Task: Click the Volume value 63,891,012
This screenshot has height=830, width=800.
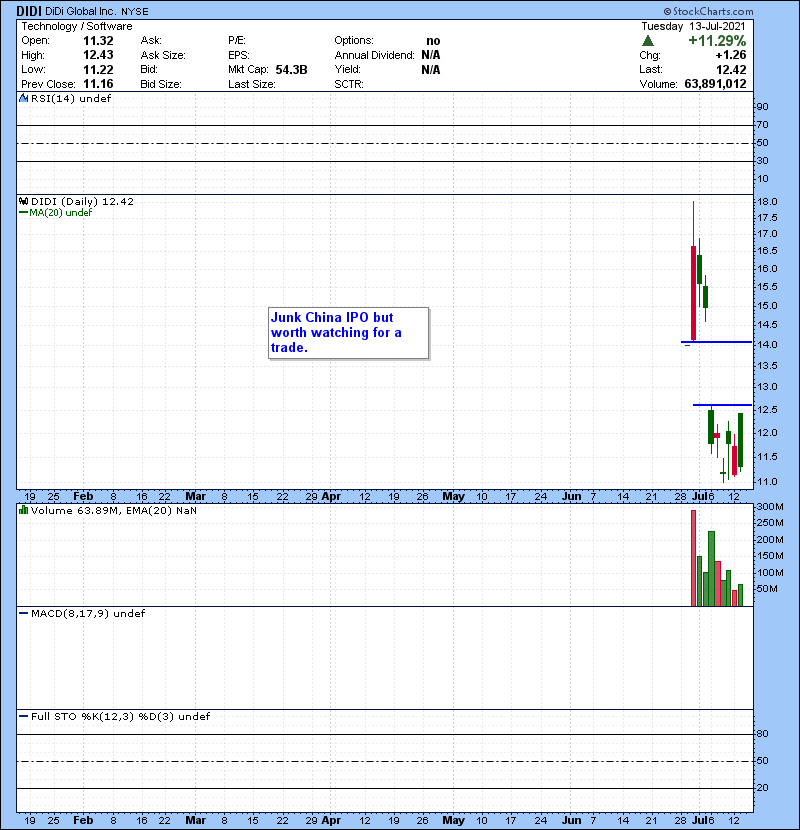Action: click(715, 84)
